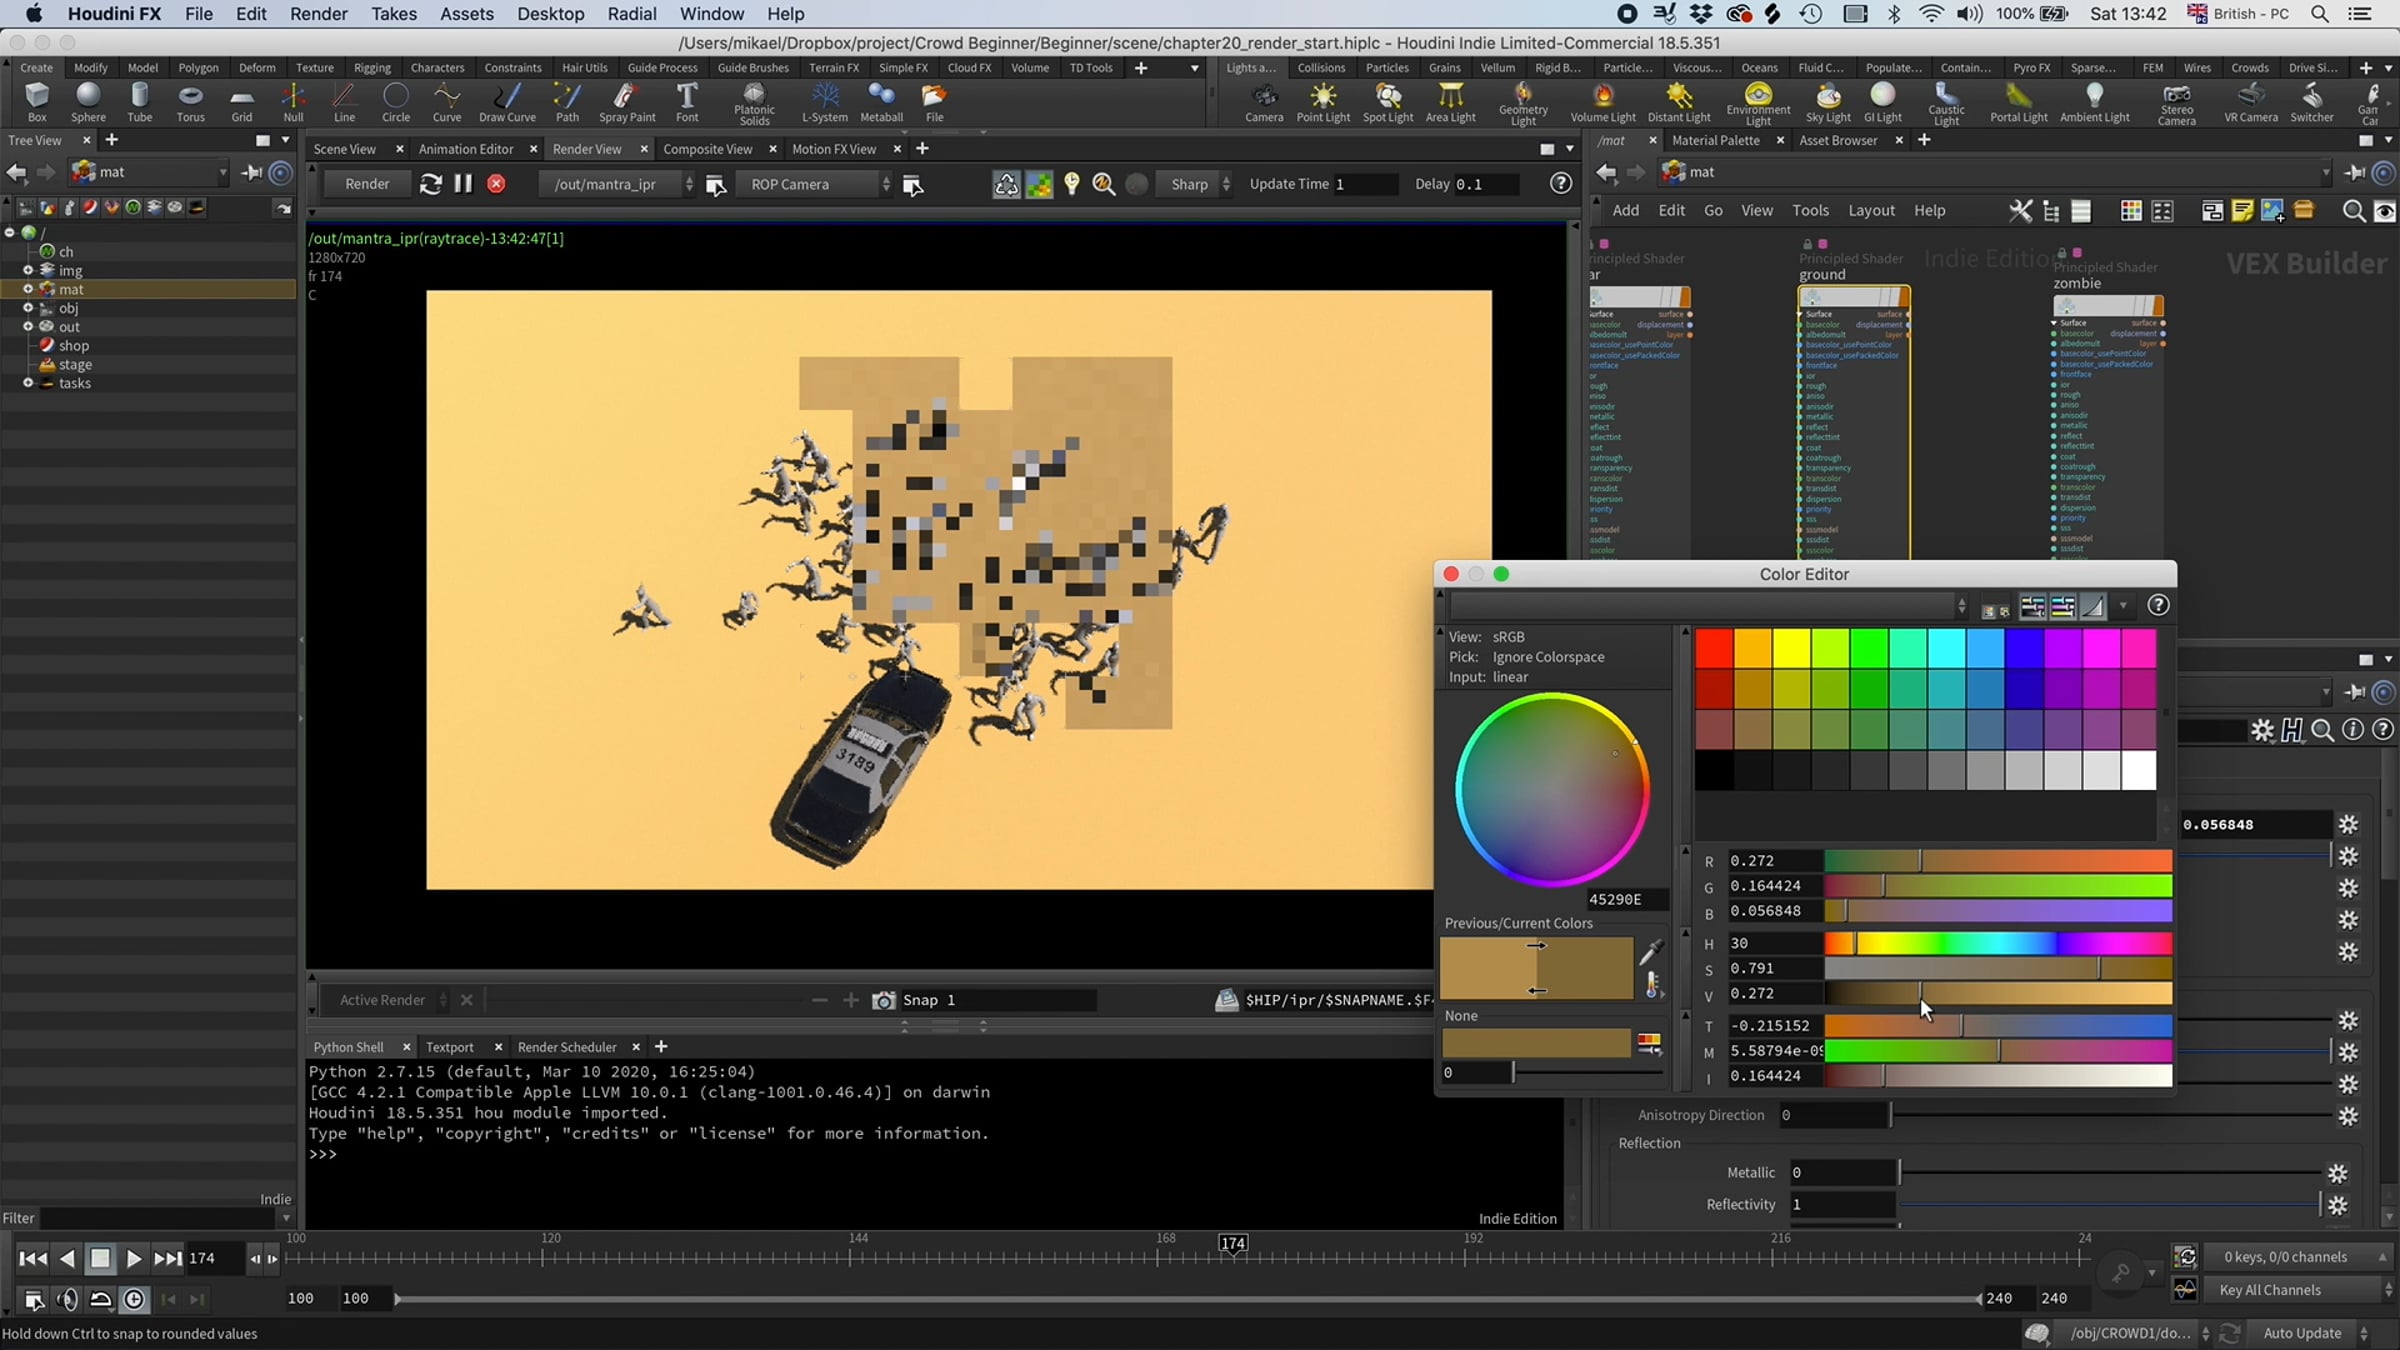Screen dimensions: 2400x1350
Task: Expand the img tree node
Action: (28, 270)
